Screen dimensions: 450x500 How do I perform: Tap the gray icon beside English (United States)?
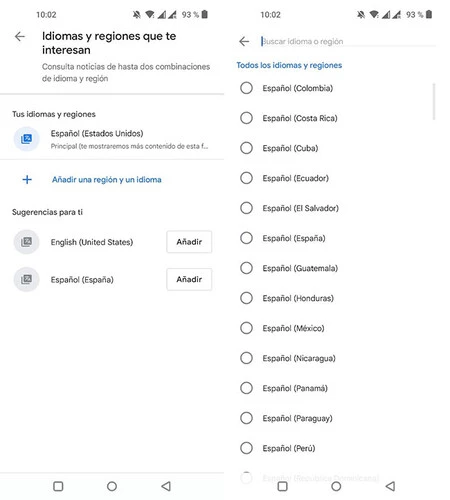click(26, 242)
